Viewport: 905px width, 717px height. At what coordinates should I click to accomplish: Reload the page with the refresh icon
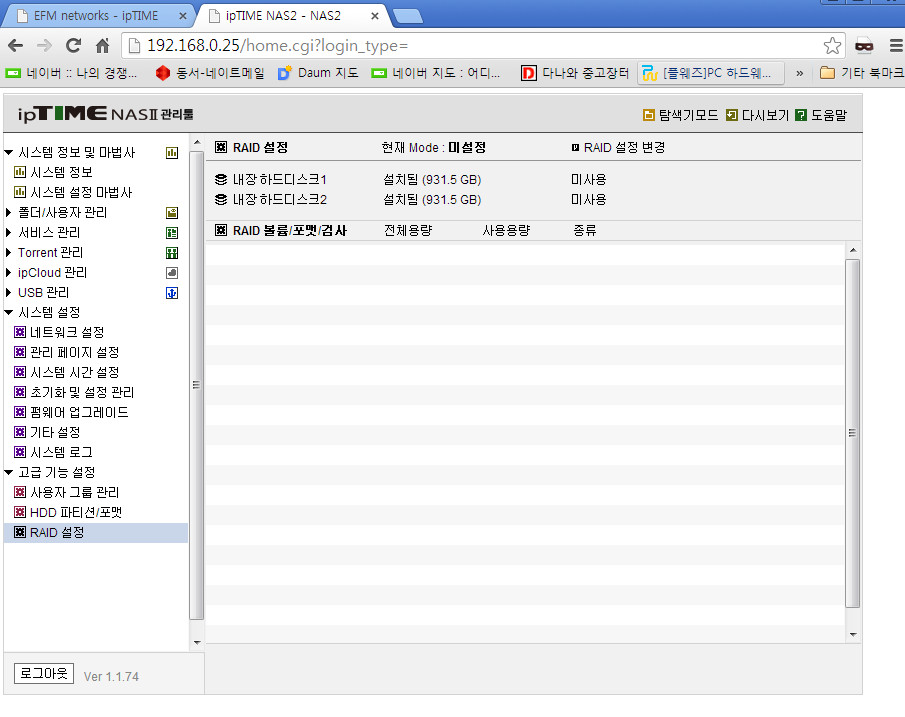point(73,46)
